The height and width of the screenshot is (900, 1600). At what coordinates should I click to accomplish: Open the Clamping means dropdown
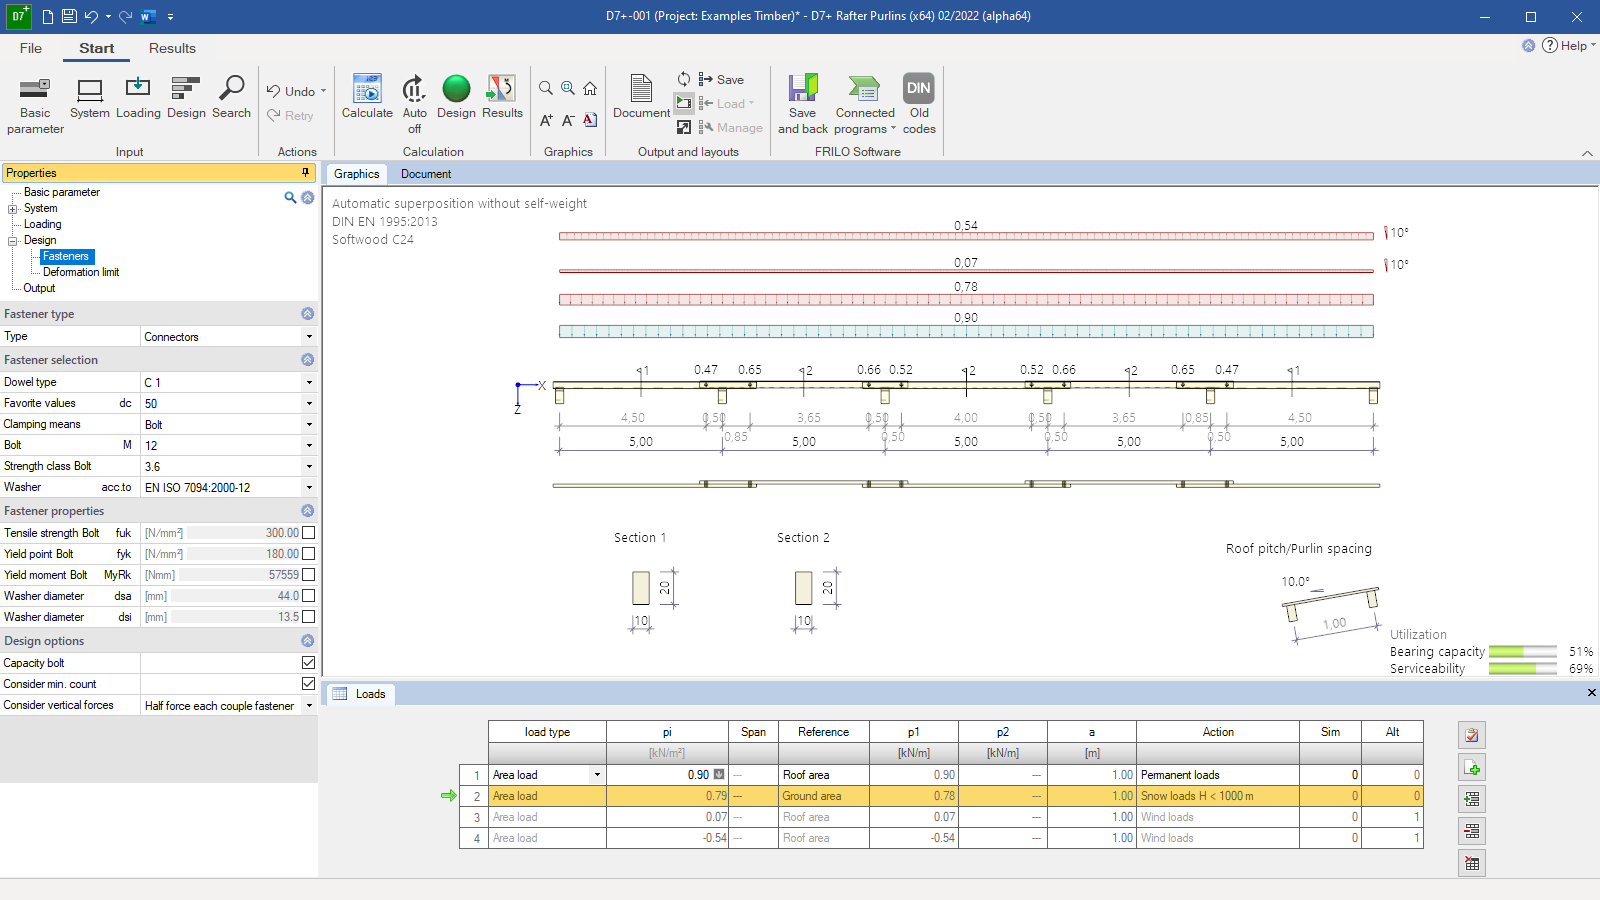point(309,424)
